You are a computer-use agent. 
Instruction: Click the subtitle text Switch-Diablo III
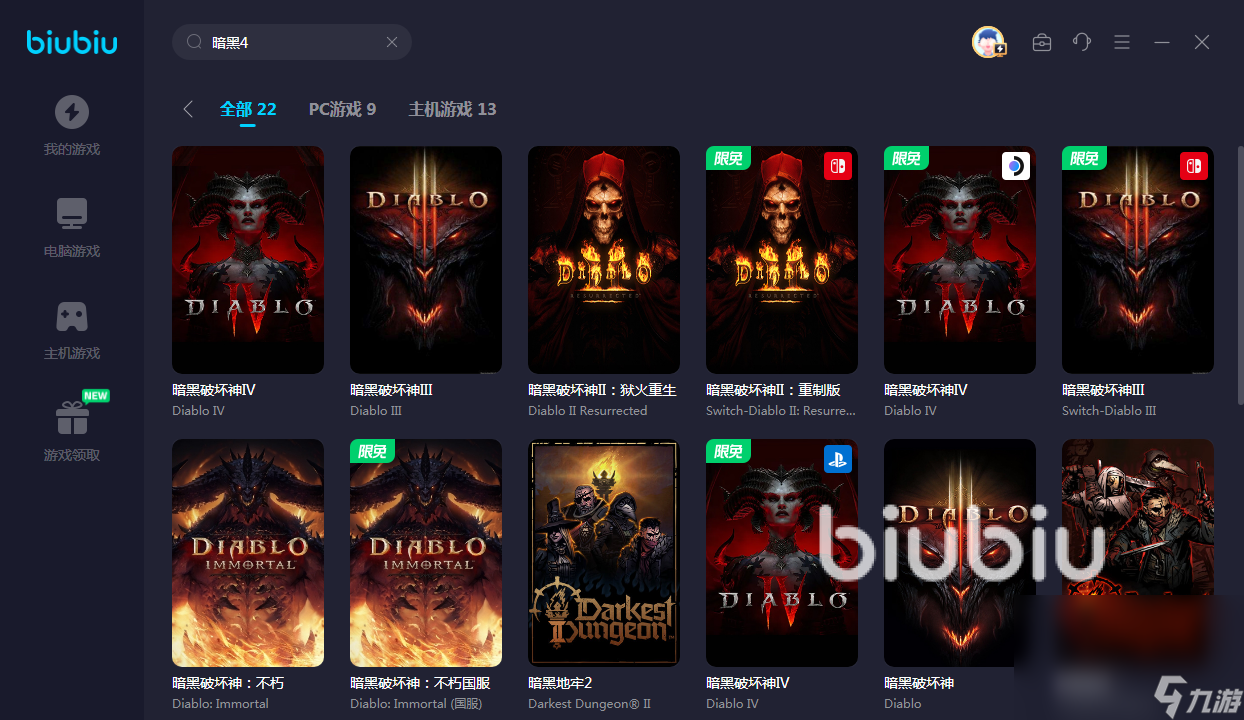pyautogui.click(x=1109, y=411)
